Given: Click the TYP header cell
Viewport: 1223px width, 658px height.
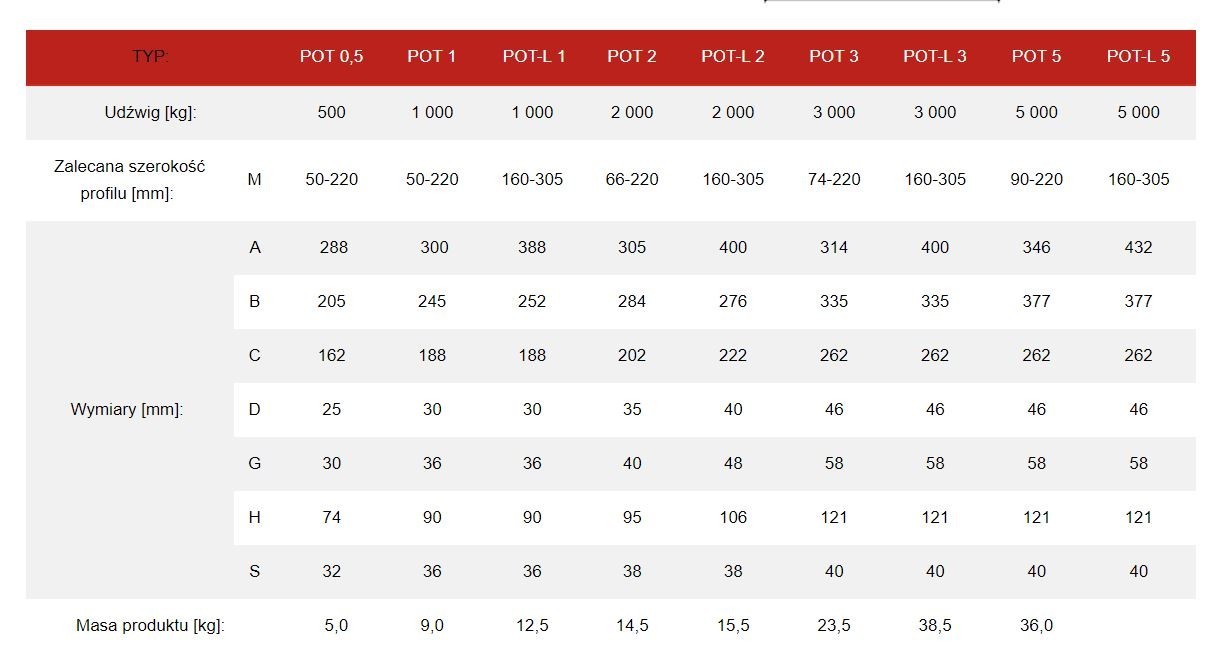Looking at the screenshot, I should [x=151, y=57].
